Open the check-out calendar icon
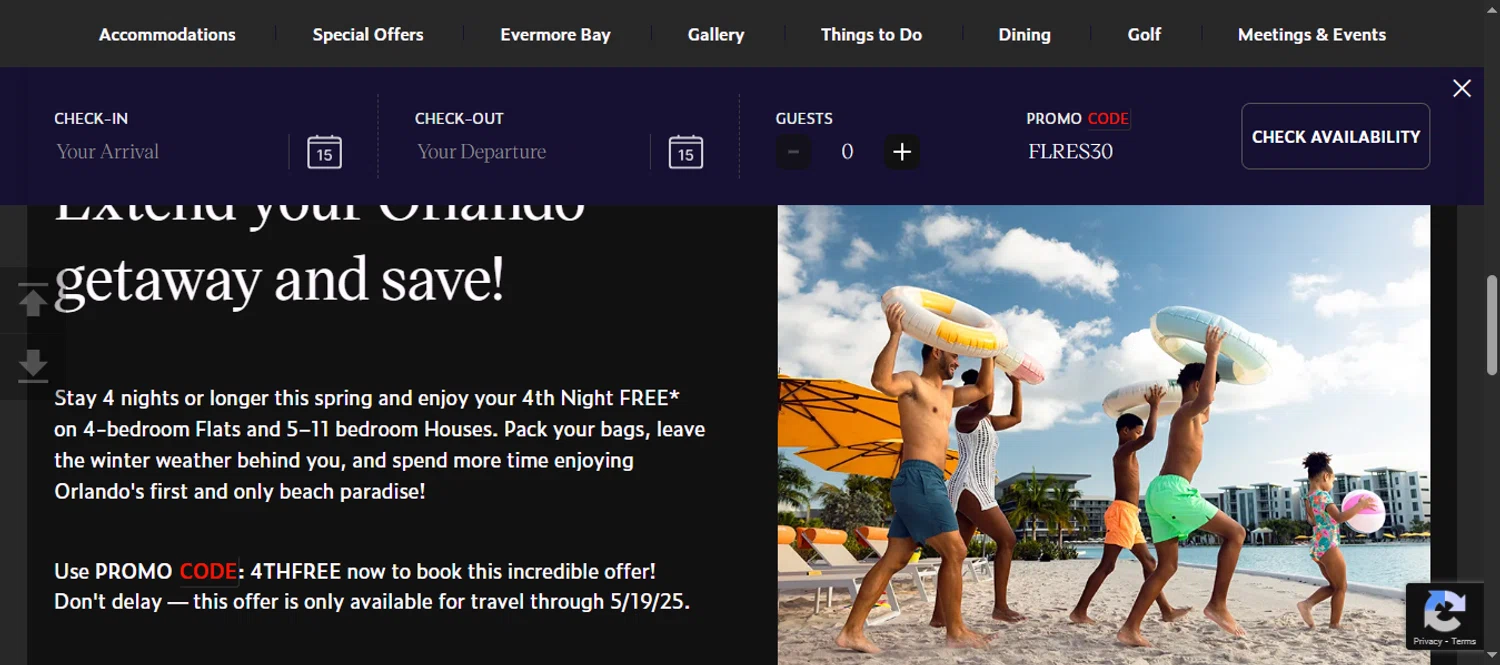Image resolution: width=1500 pixels, height=665 pixels. point(685,152)
